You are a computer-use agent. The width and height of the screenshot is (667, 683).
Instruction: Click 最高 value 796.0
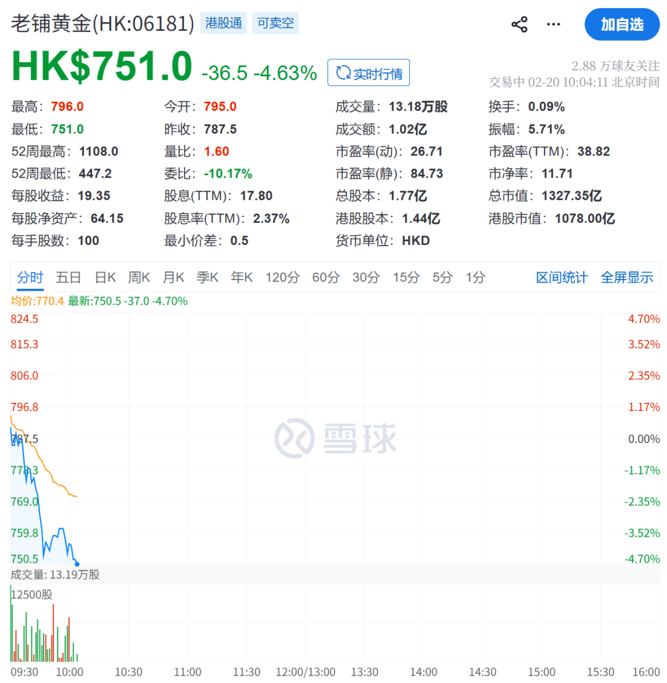point(67,107)
